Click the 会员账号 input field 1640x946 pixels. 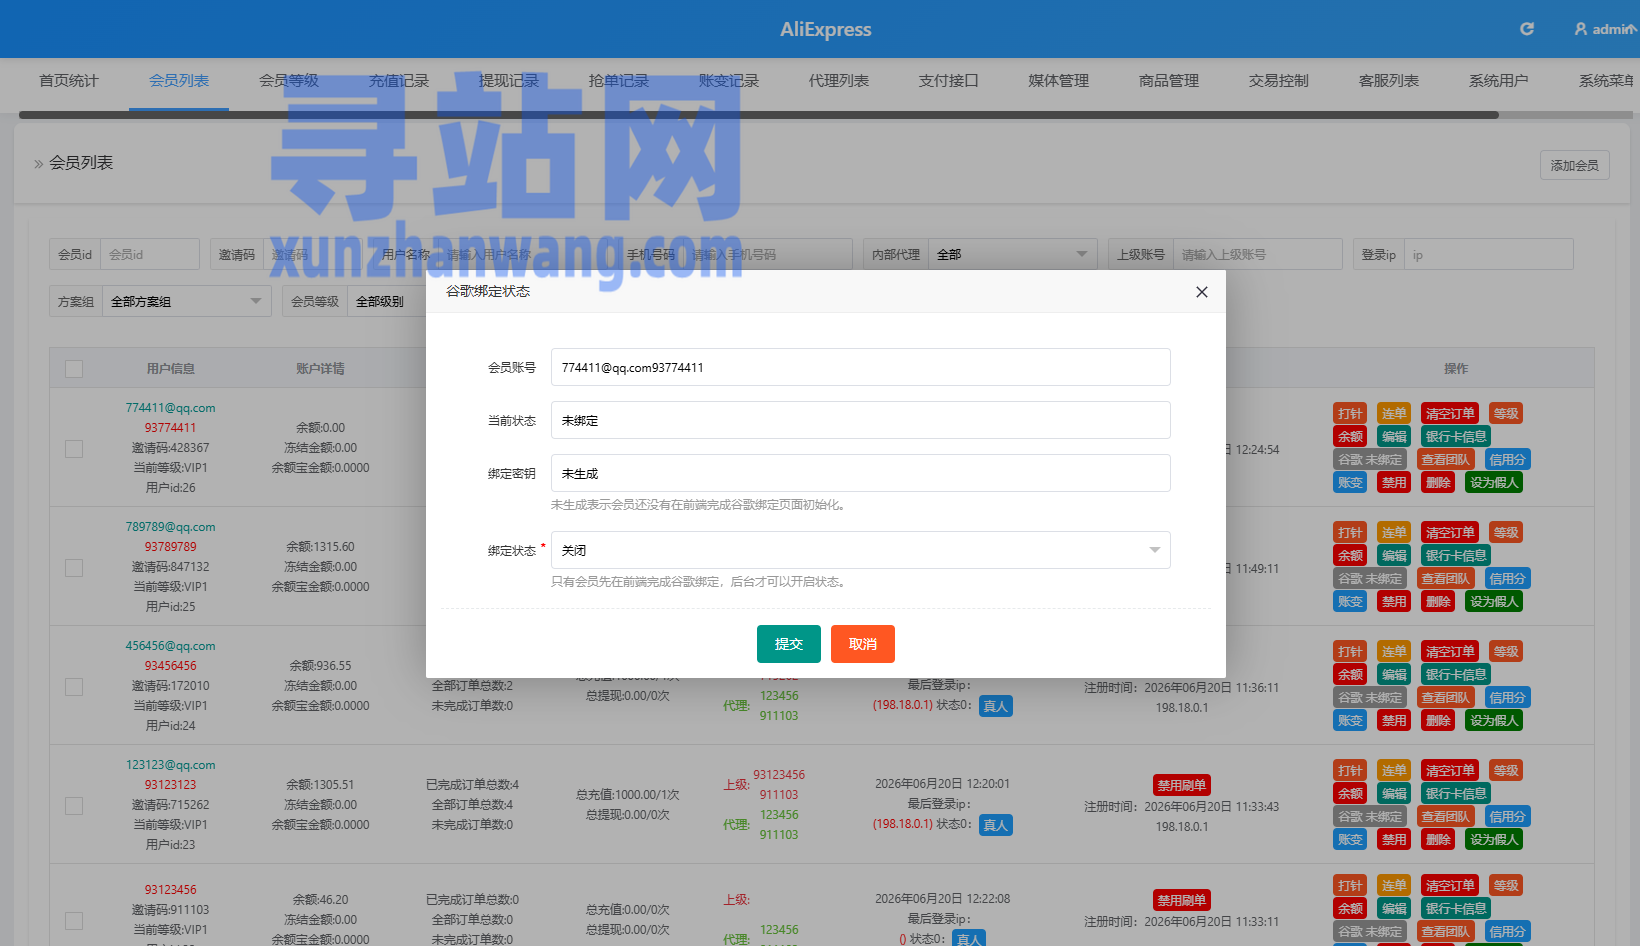(x=861, y=367)
